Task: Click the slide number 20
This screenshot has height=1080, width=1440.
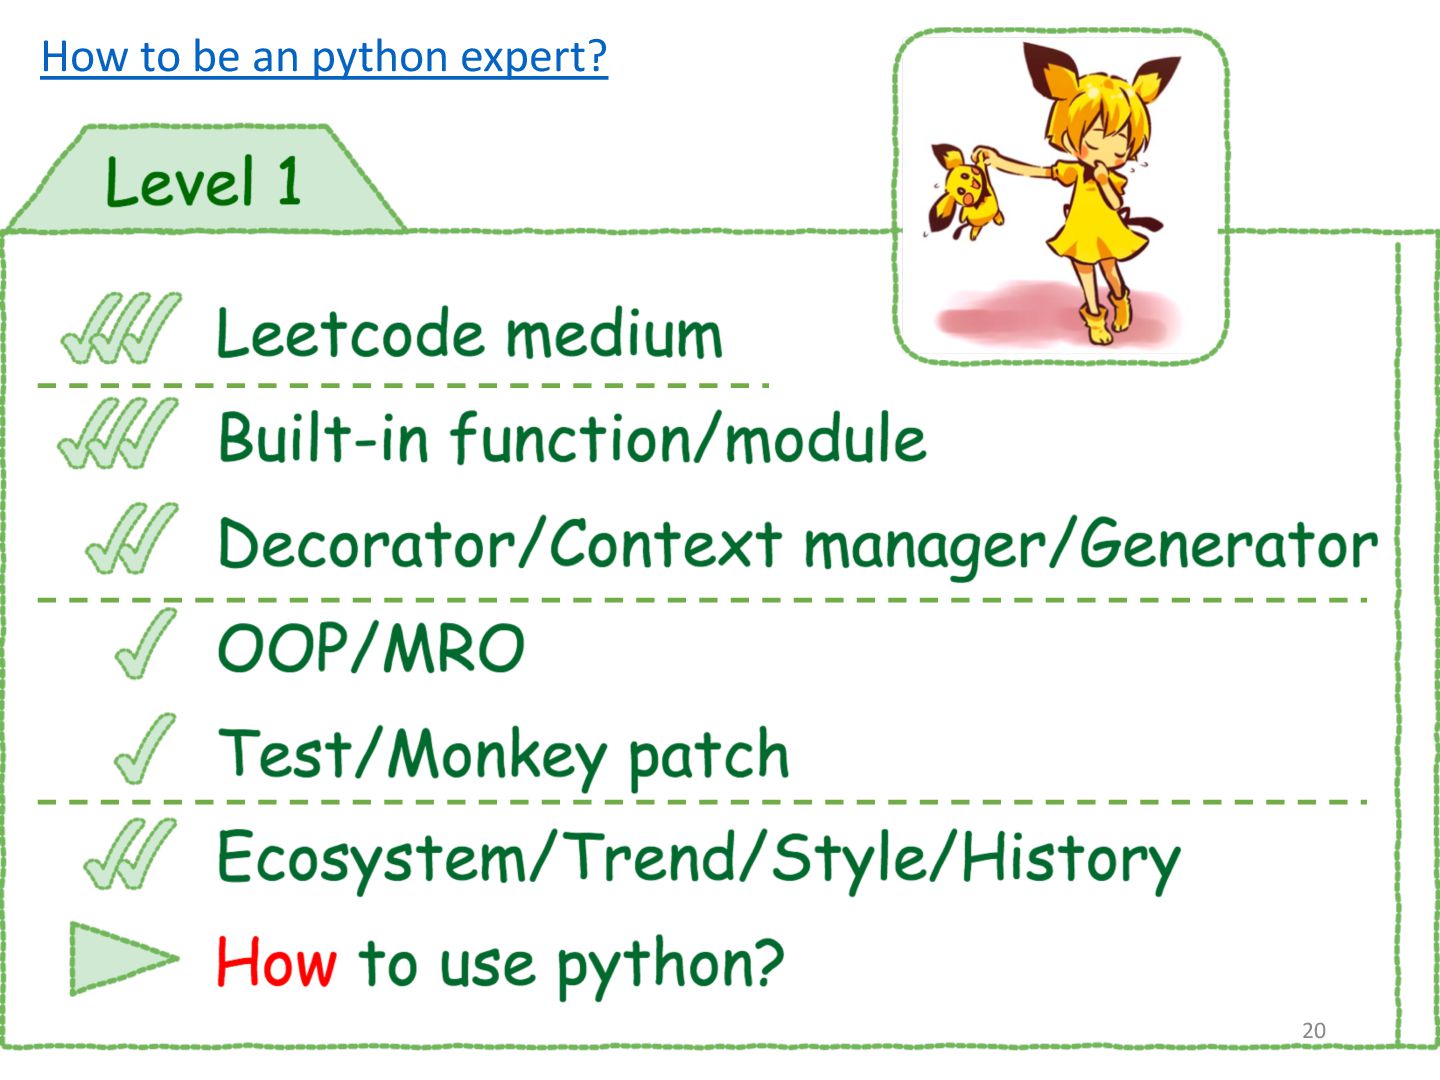Action: click(1314, 1030)
